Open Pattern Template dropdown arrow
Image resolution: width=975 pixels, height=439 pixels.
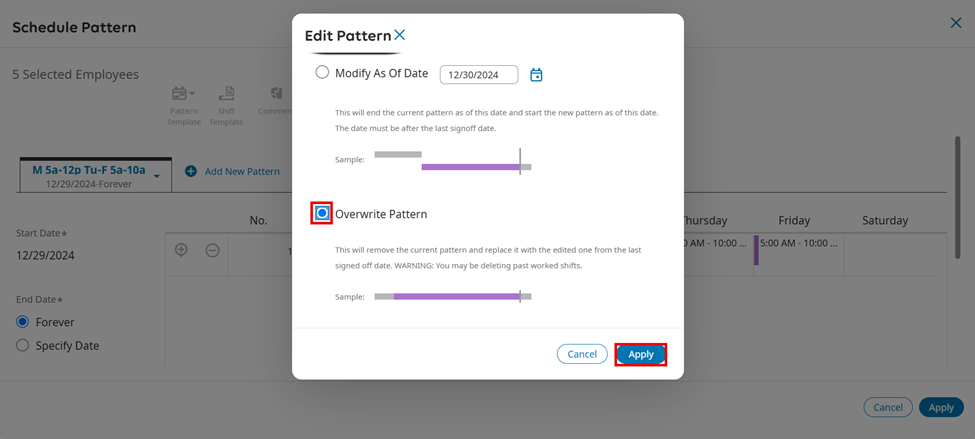tap(192, 94)
